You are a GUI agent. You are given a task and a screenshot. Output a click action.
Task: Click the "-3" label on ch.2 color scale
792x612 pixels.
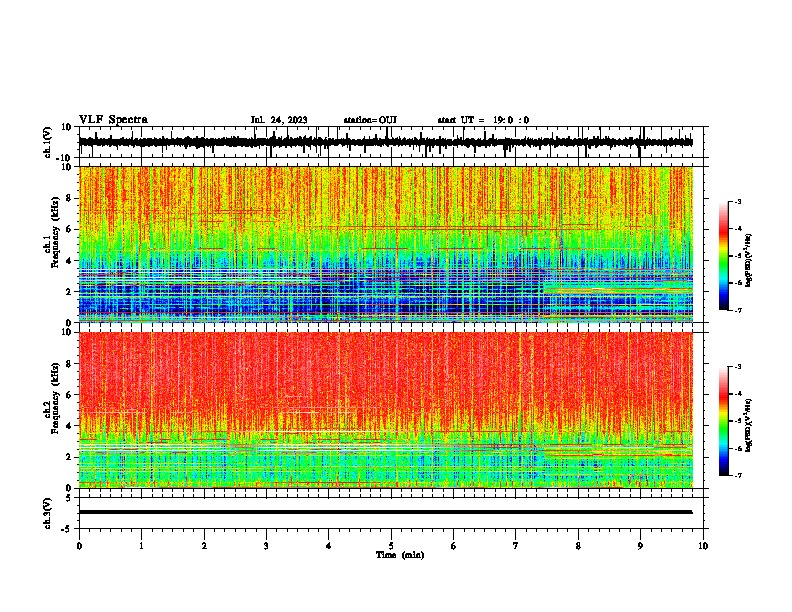[x=738, y=367]
